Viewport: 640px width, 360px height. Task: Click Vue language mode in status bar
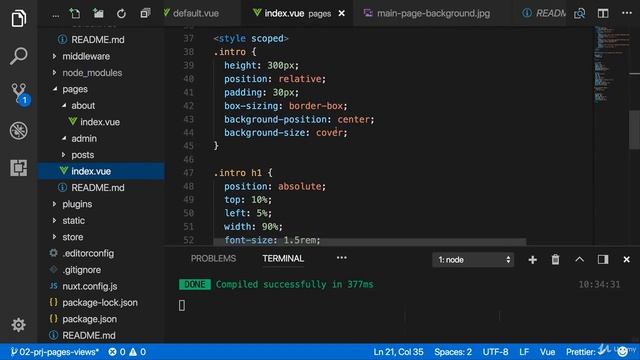point(547,352)
